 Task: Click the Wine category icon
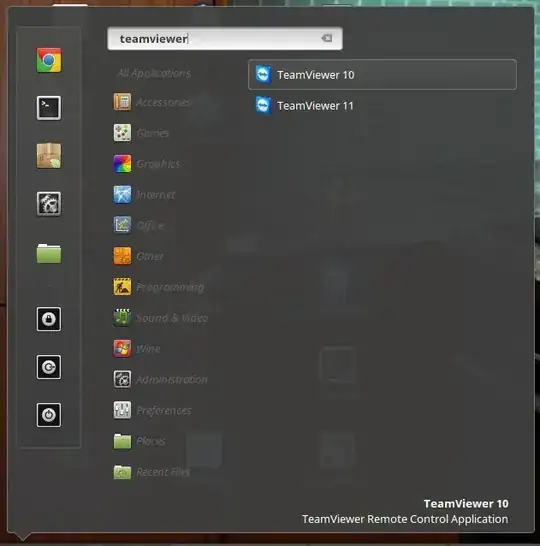tap(122, 349)
